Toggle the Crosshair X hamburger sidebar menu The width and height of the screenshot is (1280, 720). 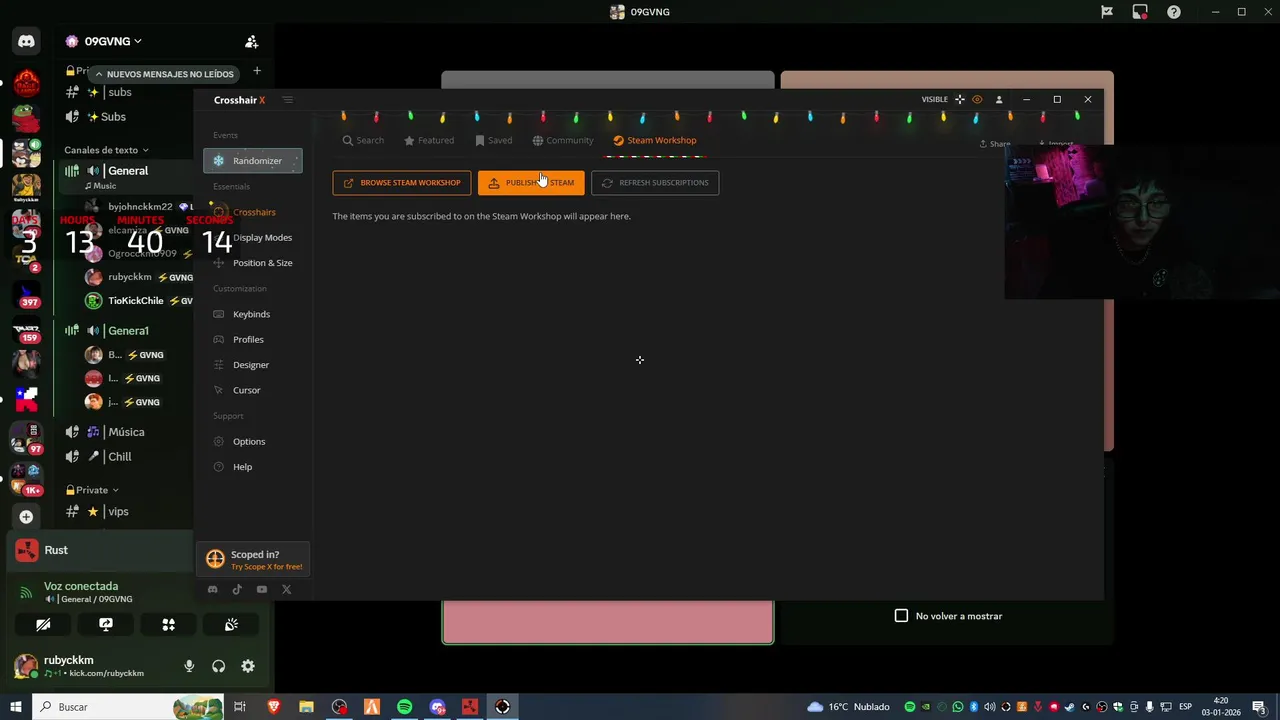(288, 99)
